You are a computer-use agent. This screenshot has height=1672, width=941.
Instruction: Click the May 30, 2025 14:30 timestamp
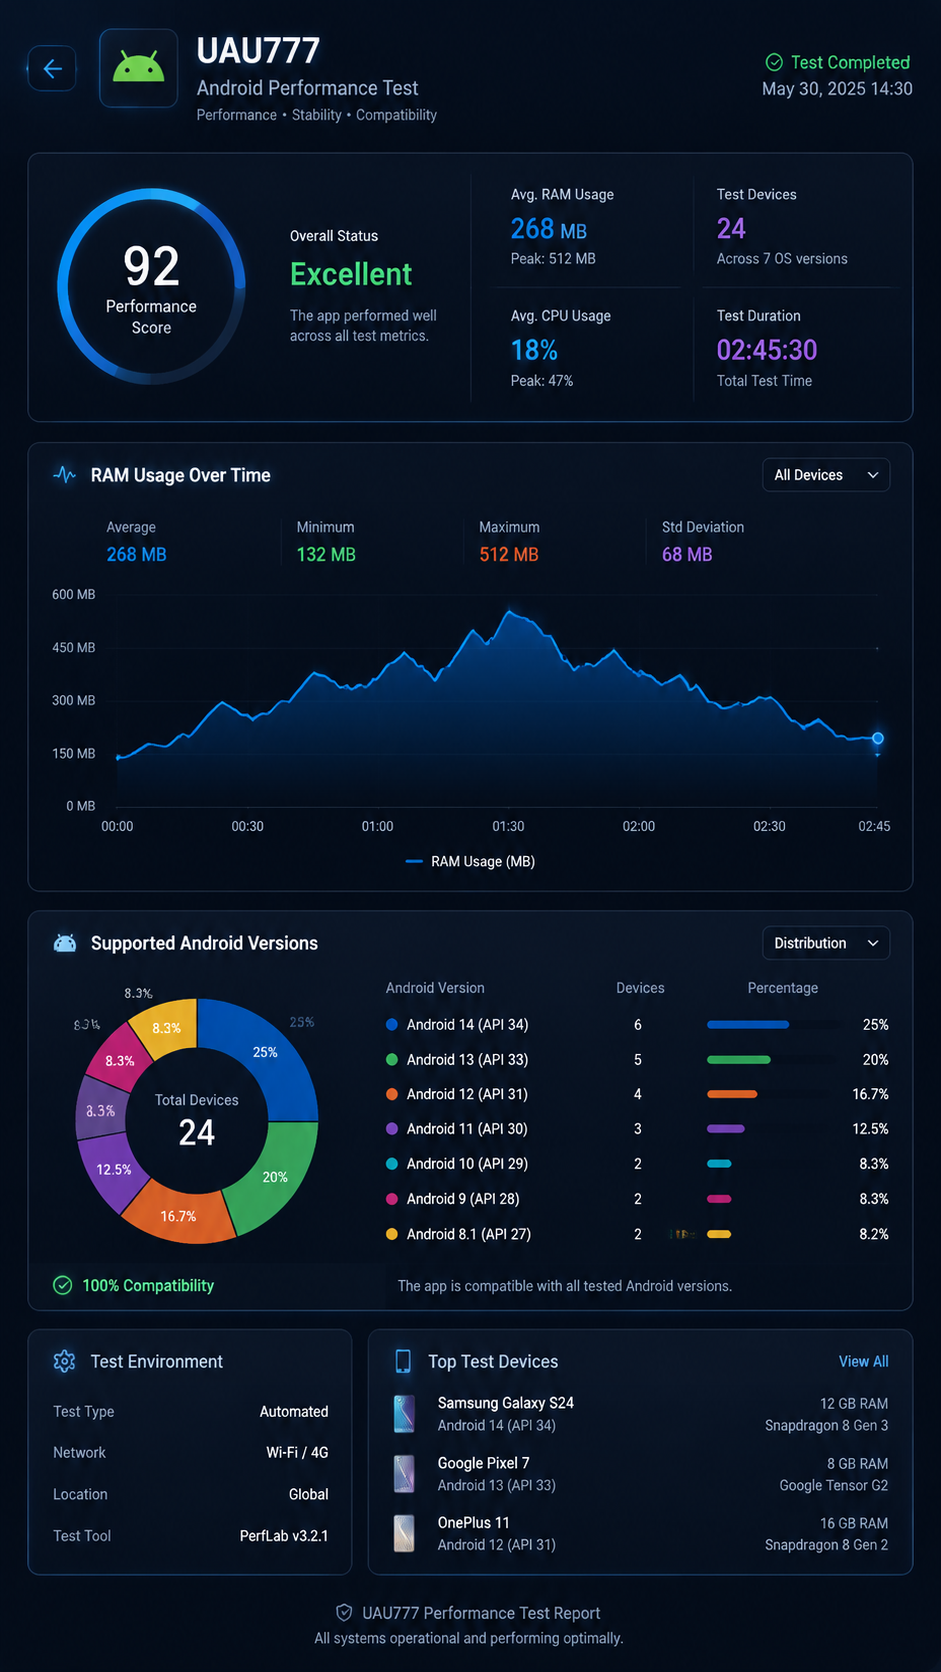pos(837,89)
